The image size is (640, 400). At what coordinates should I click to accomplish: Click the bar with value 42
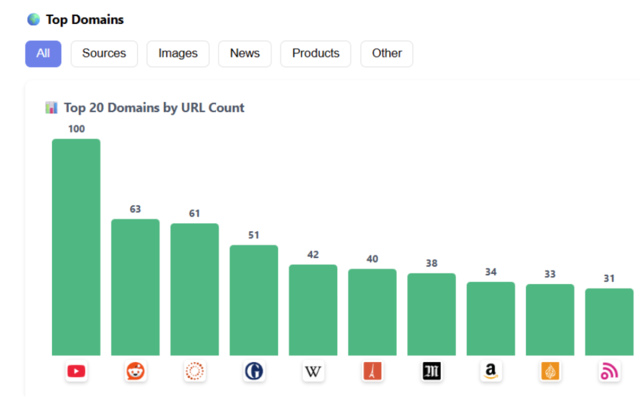pos(313,310)
